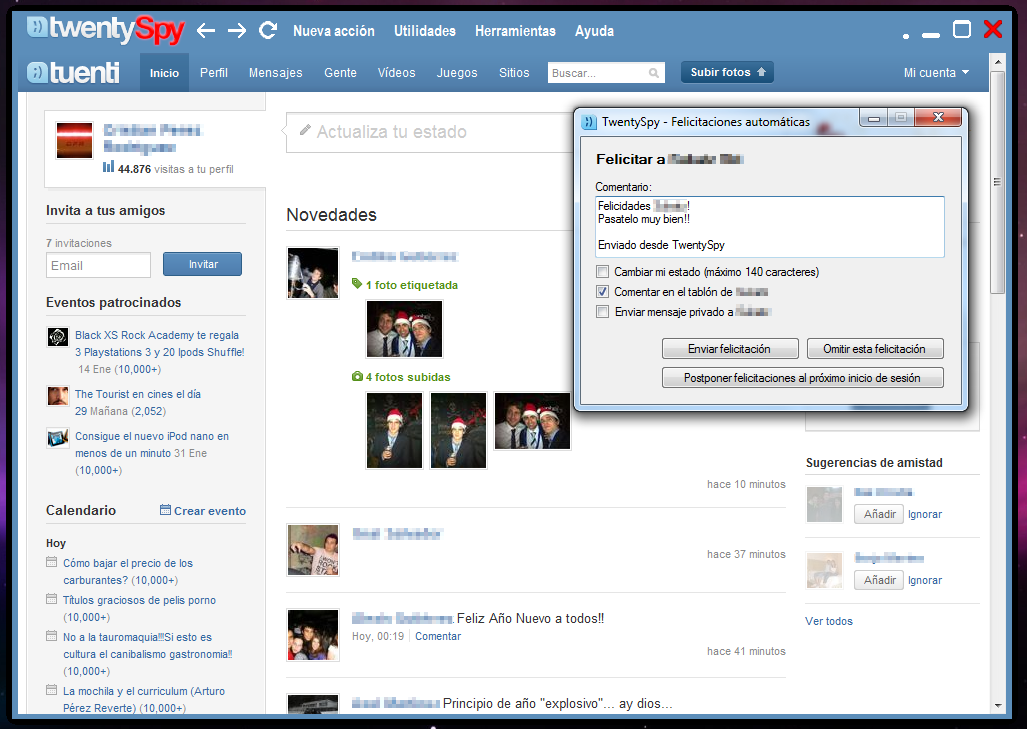Open the Mensajes tab
The image size is (1027, 729).
coord(276,73)
